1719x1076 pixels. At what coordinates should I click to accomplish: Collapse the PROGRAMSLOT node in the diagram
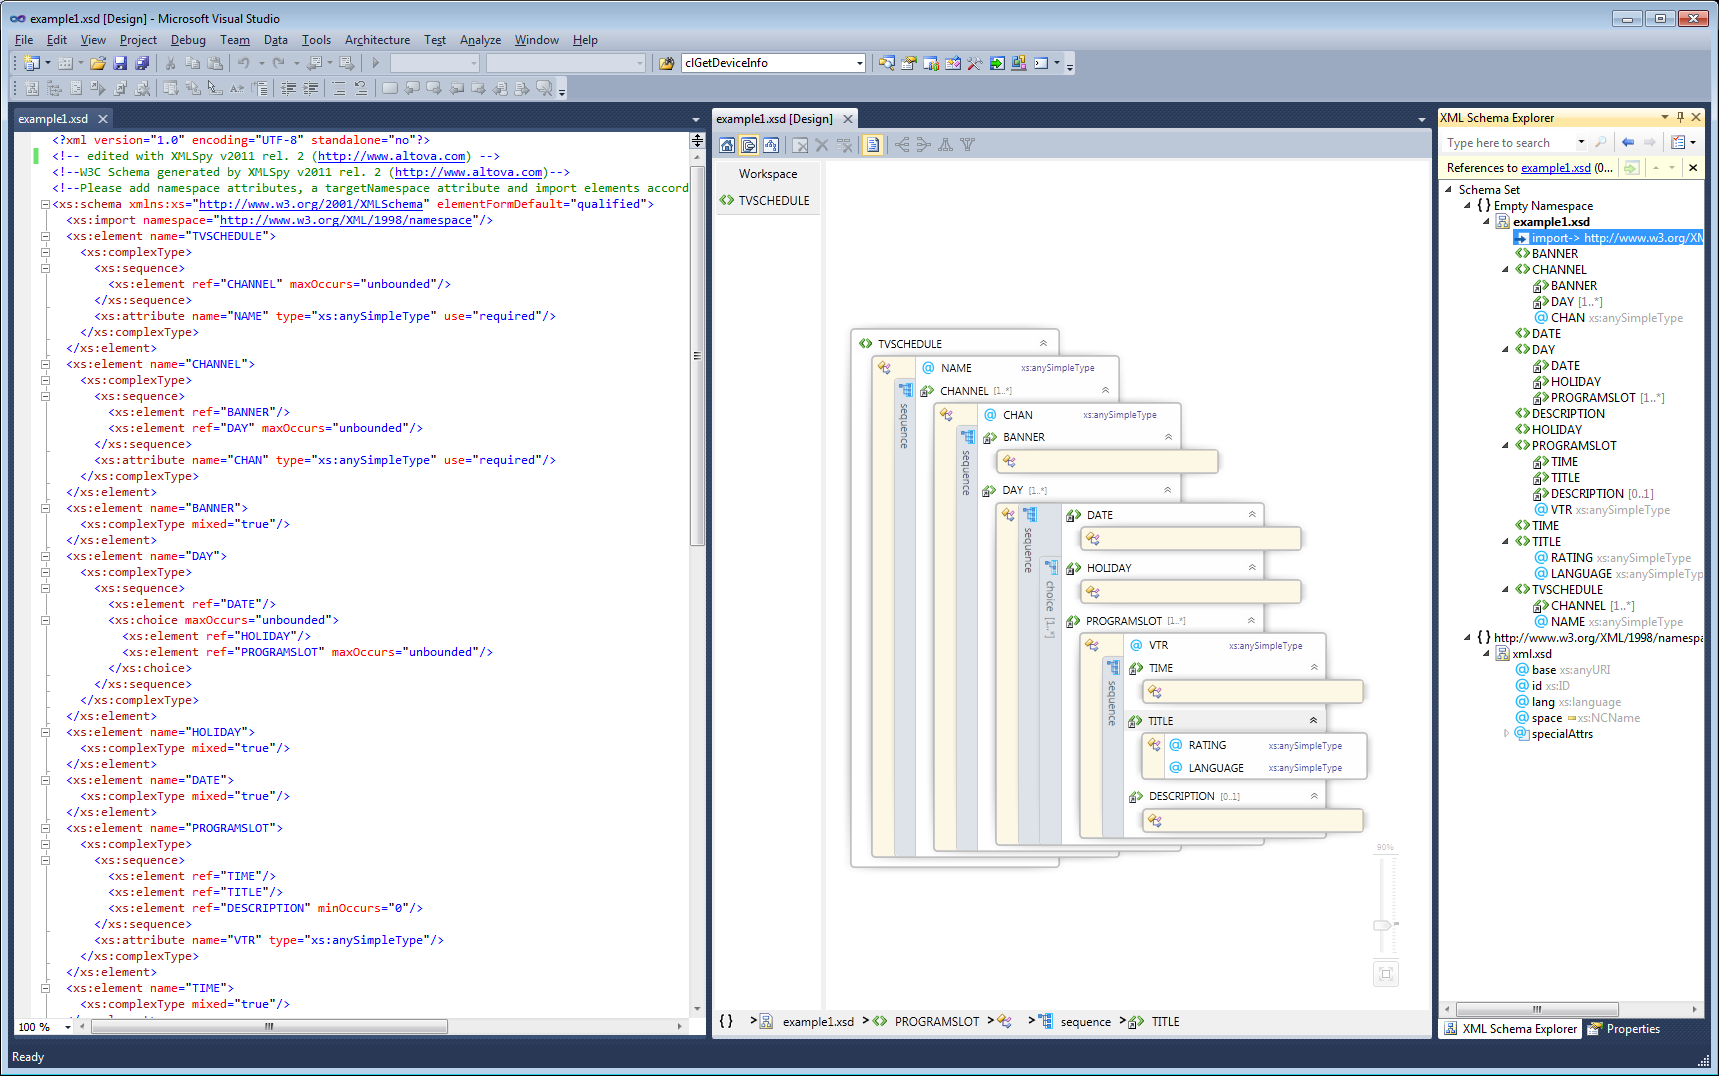(1251, 620)
